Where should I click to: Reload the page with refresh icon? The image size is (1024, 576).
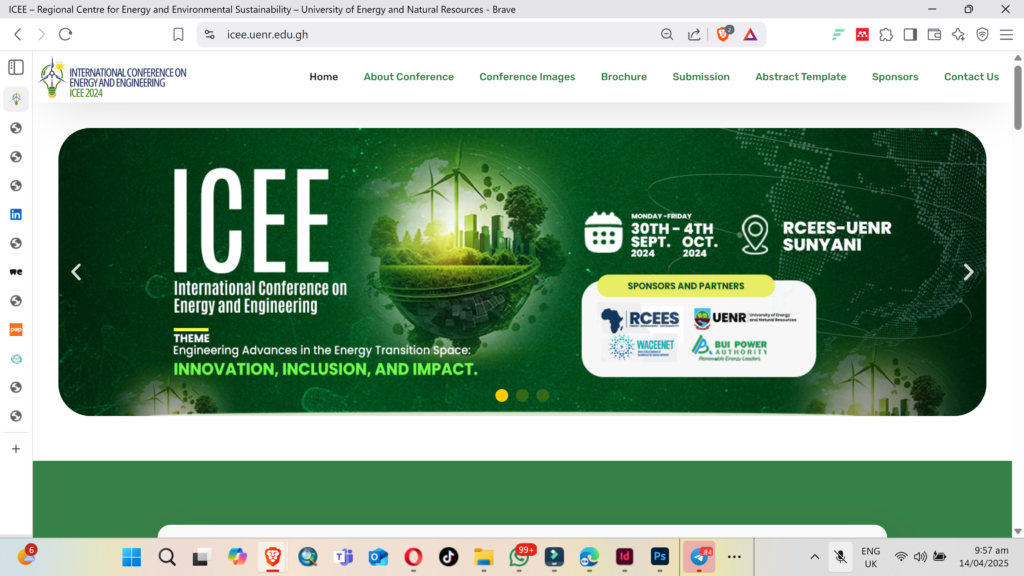pyautogui.click(x=66, y=34)
